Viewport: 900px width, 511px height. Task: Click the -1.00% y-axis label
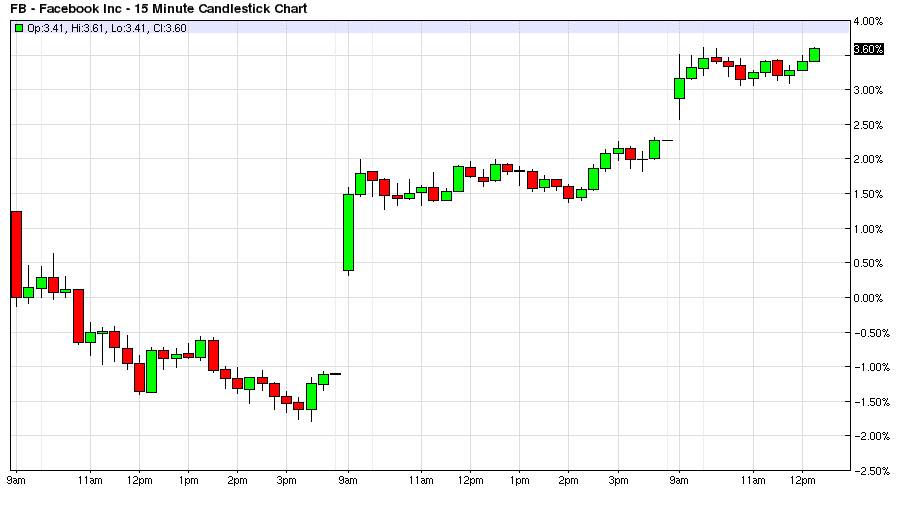[x=870, y=367]
